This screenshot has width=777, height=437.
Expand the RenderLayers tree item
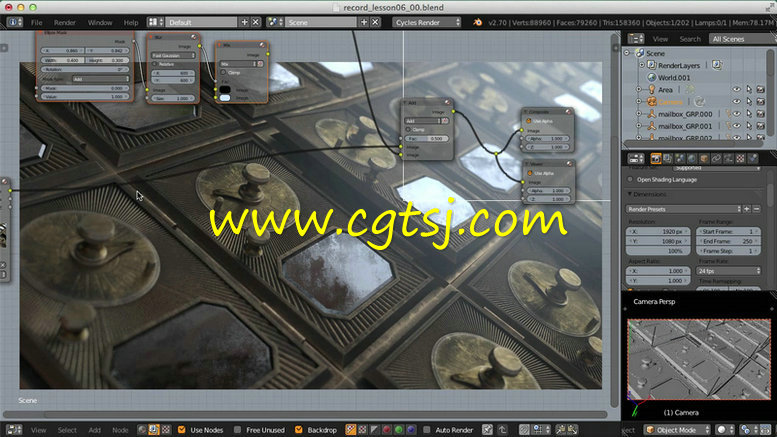641,65
